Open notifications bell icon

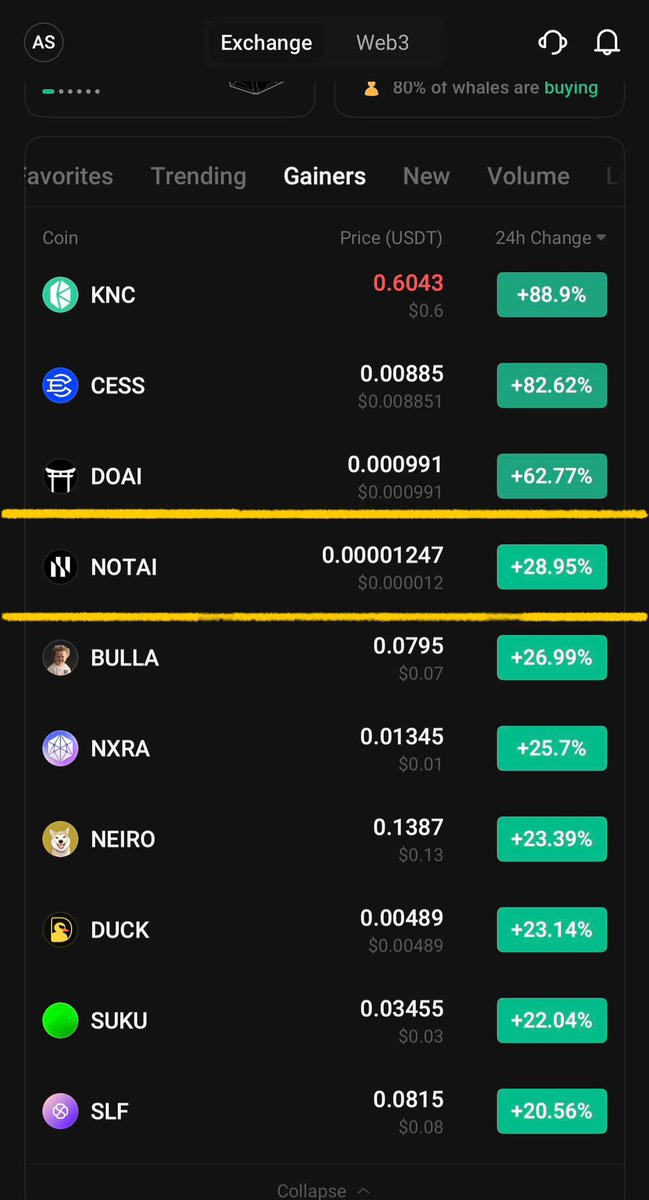tap(607, 43)
